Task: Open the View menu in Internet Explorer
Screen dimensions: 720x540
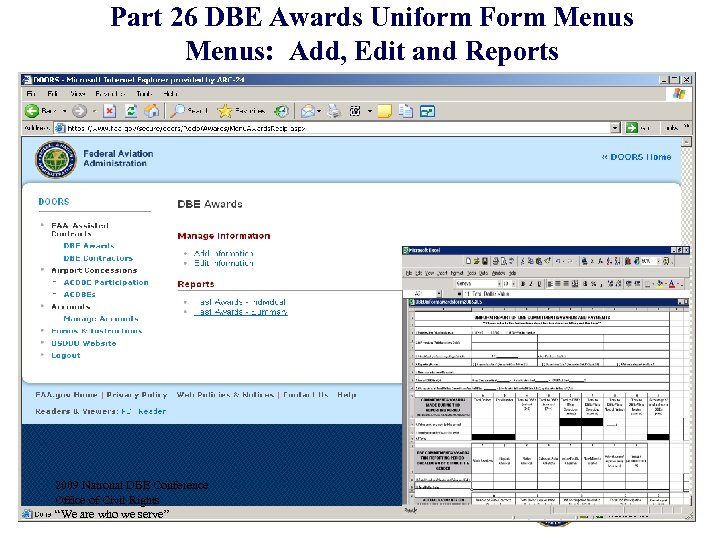Action: [x=78, y=94]
